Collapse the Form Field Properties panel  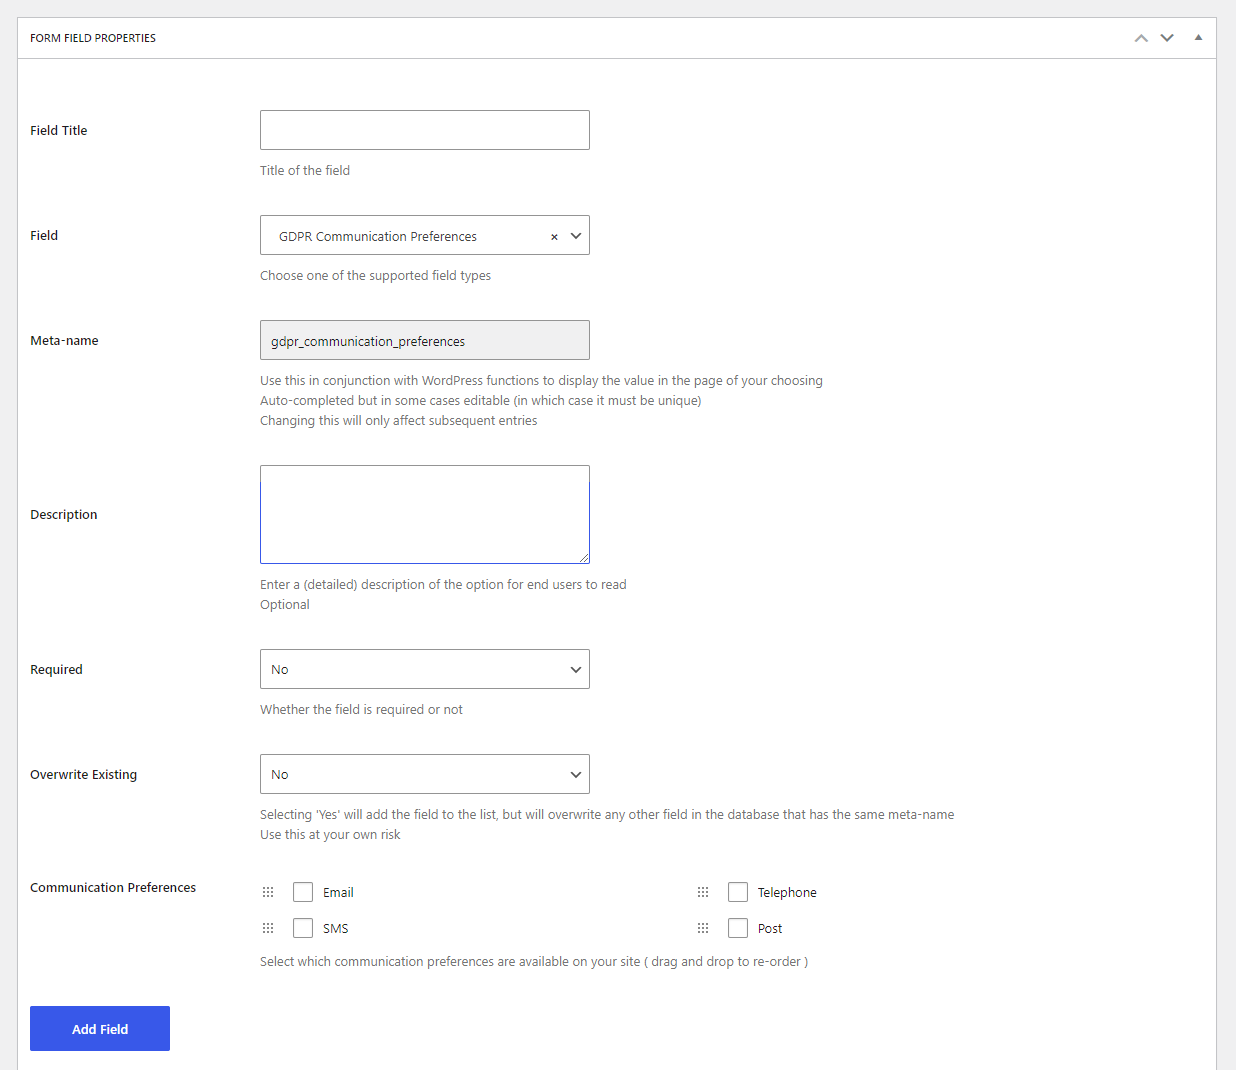click(x=1198, y=38)
